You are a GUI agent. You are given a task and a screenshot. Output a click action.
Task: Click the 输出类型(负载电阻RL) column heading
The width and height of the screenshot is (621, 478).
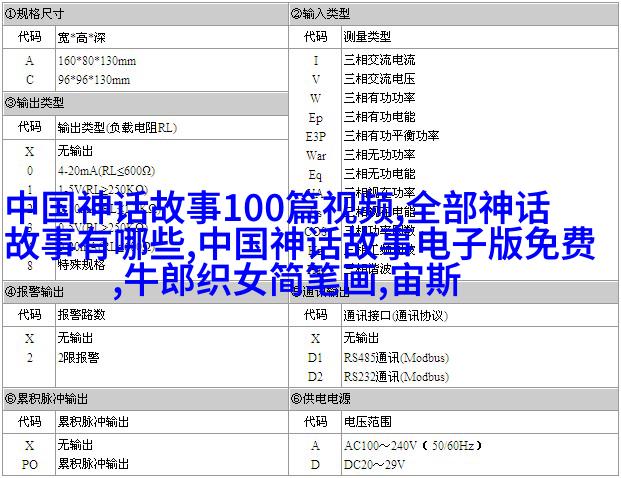[117, 128]
